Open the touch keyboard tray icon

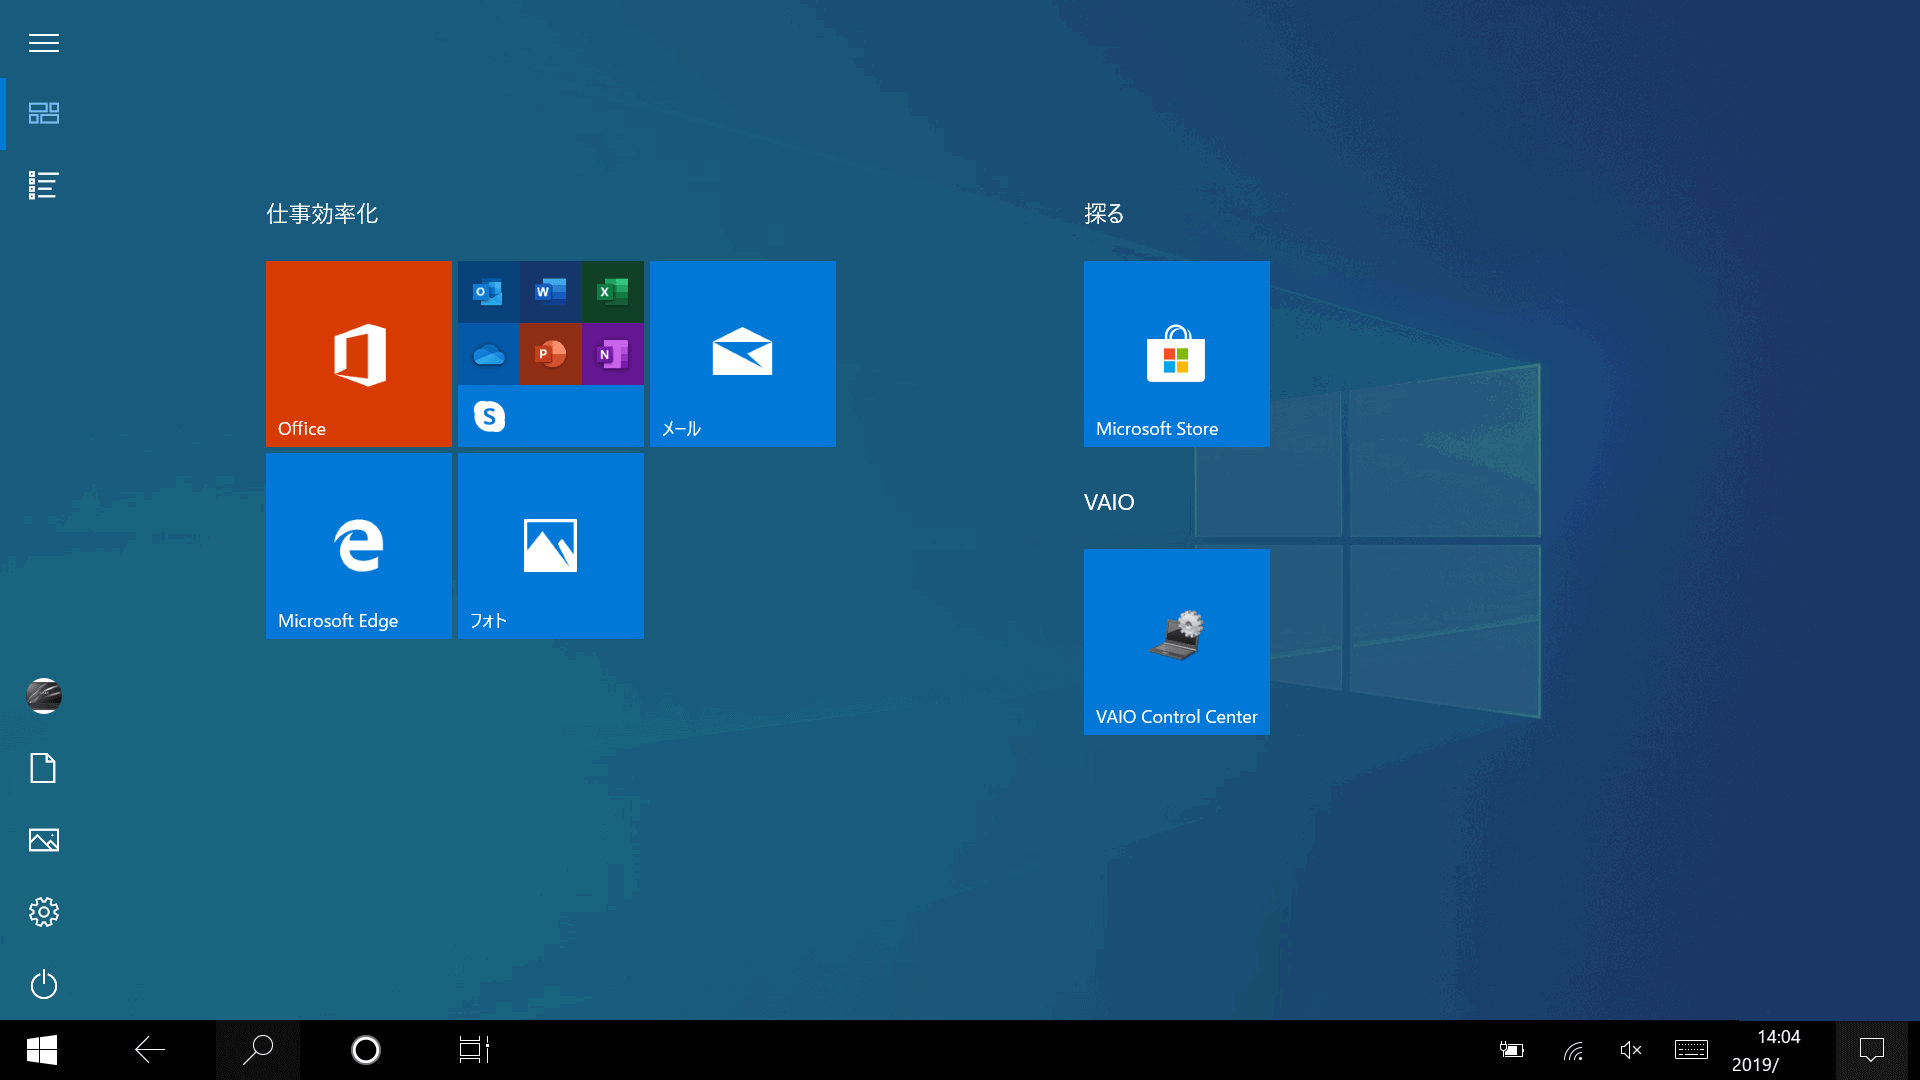[1691, 1050]
